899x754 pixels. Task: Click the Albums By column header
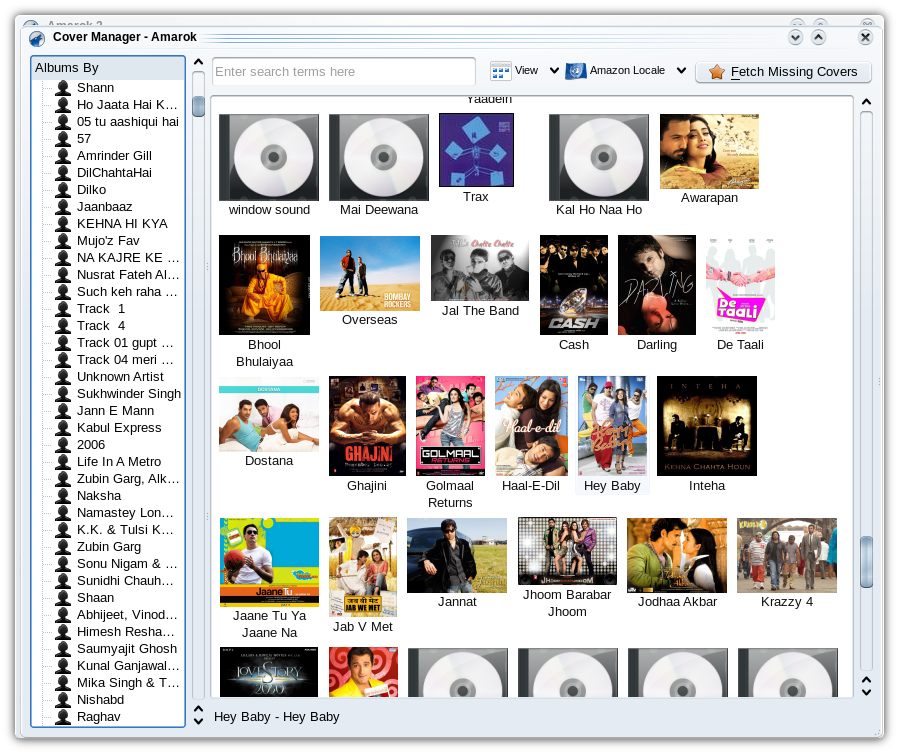pyautogui.click(x=108, y=68)
